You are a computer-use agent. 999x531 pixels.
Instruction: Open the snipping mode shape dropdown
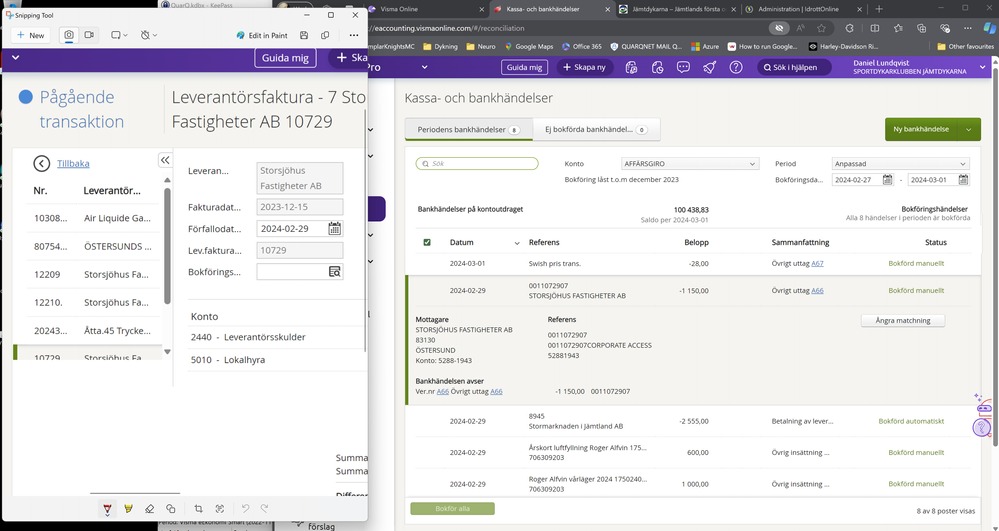pos(119,35)
